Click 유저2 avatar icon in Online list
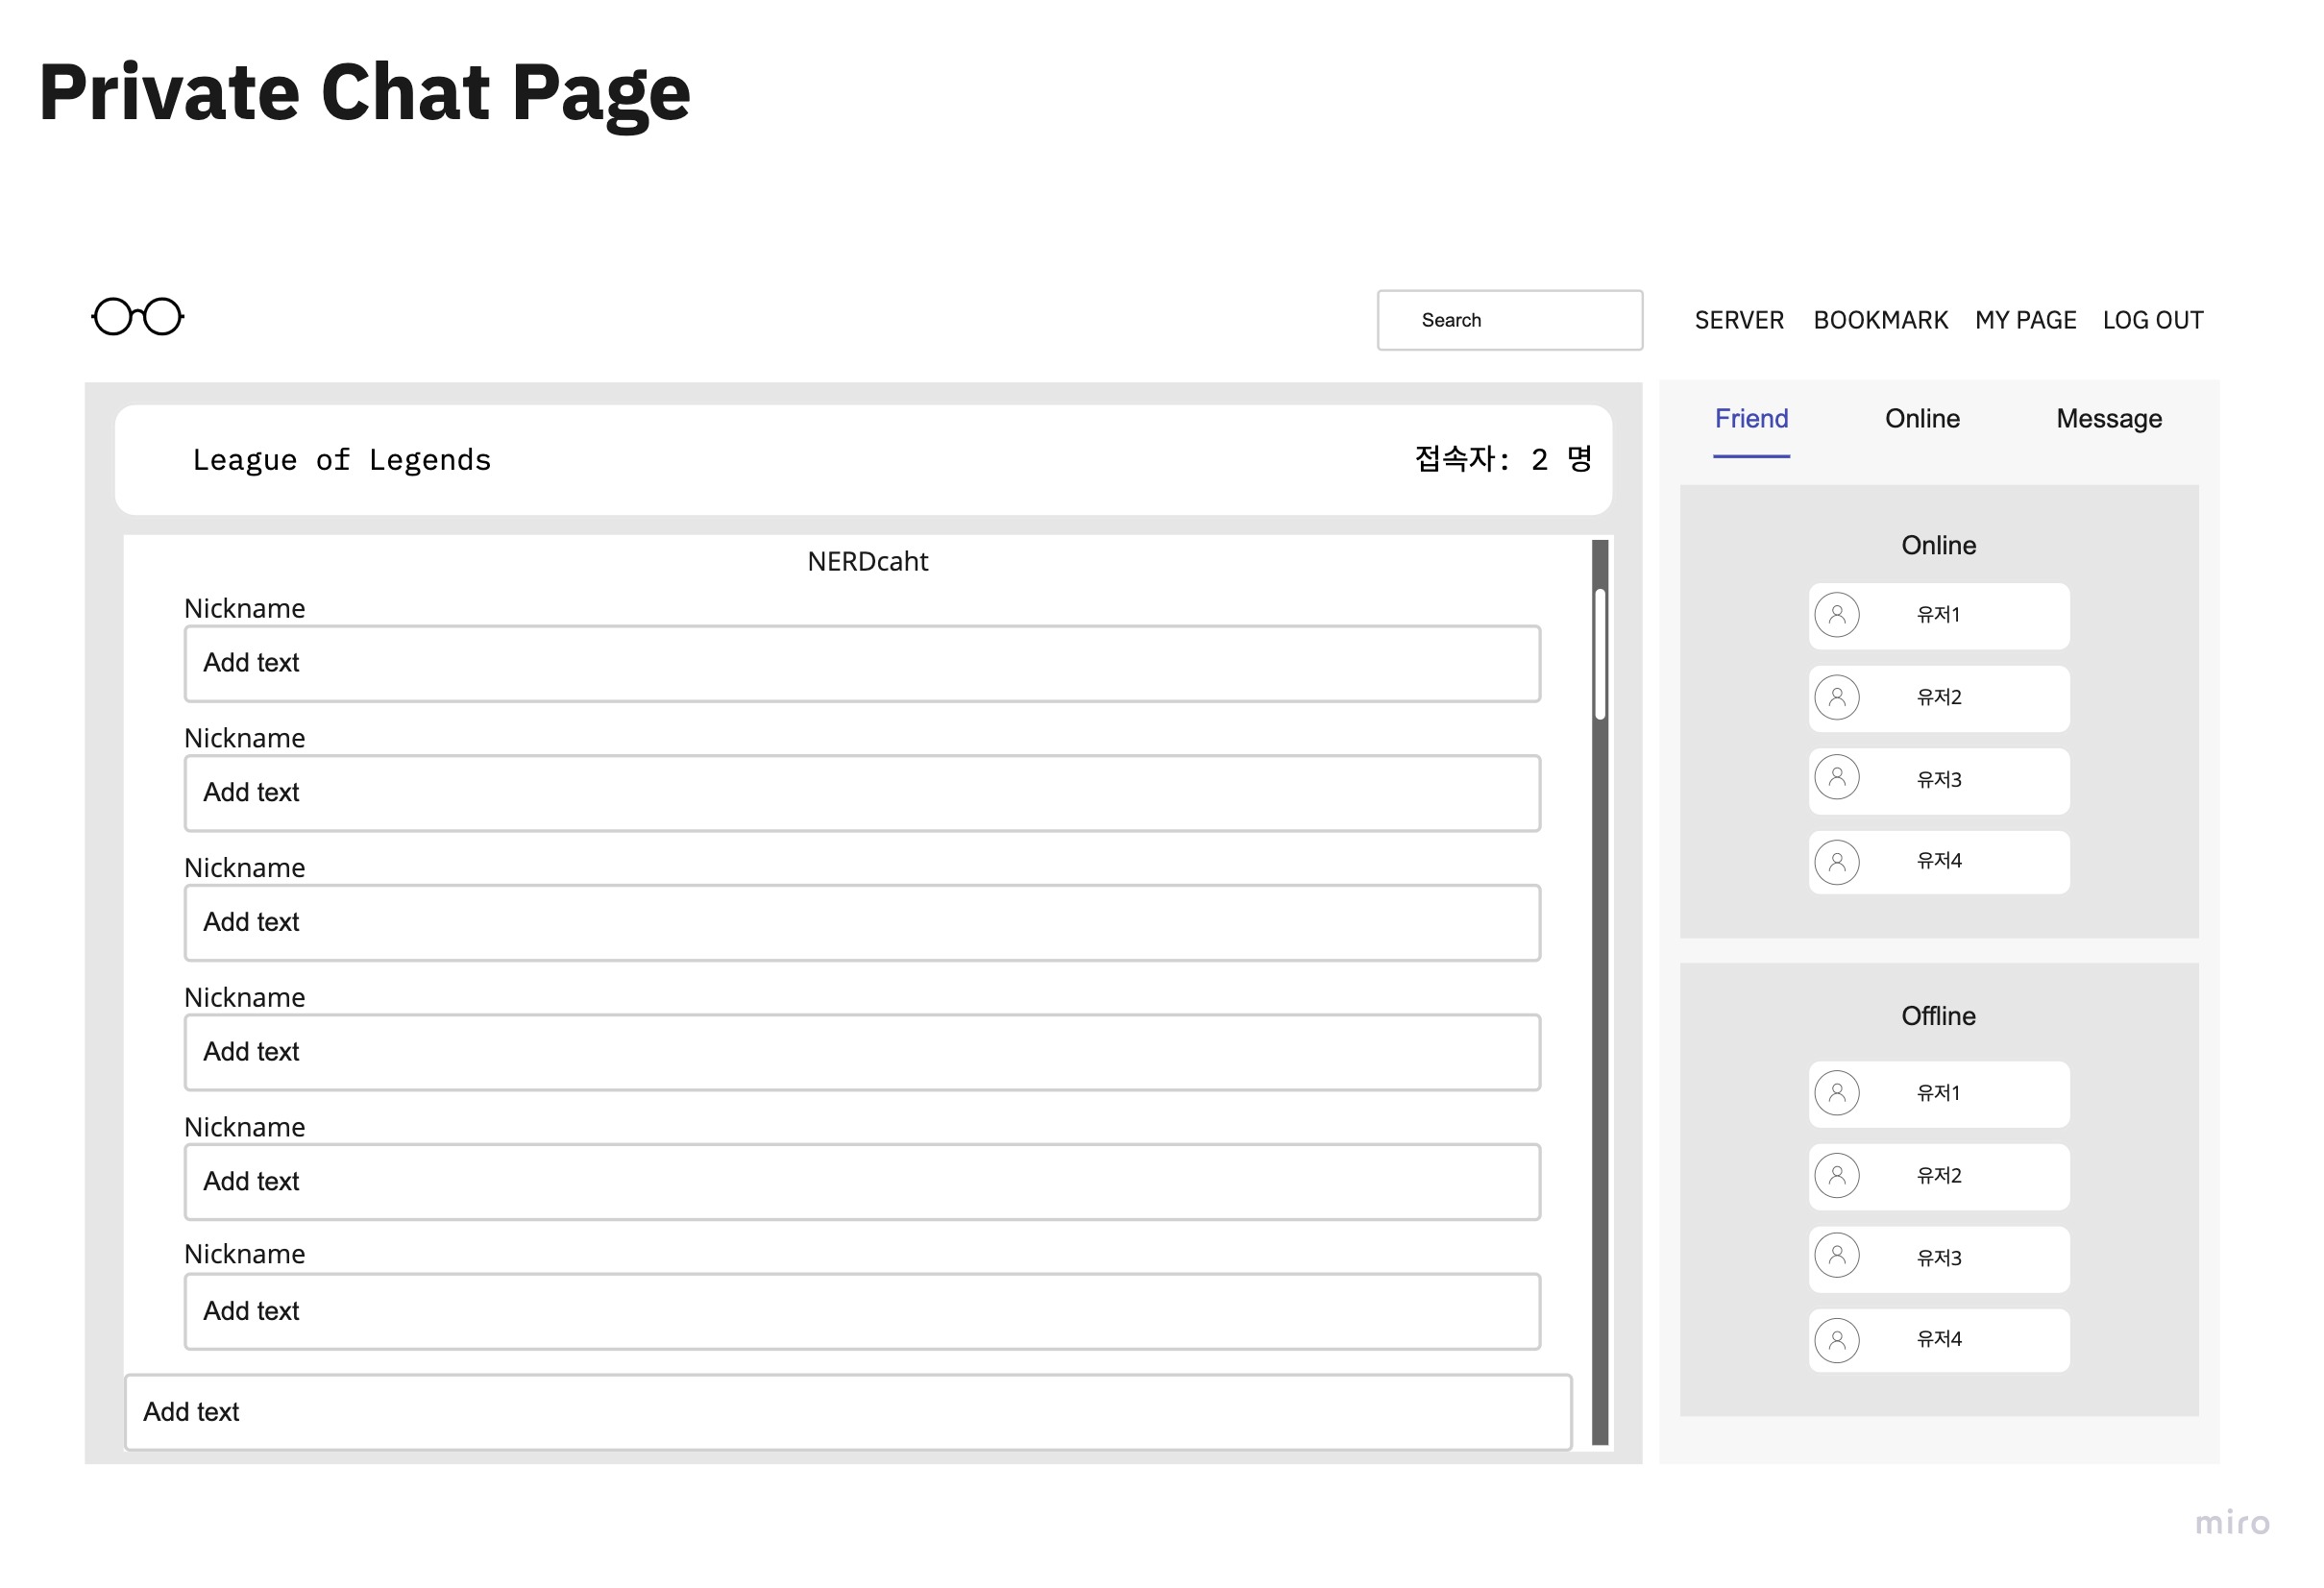The width and height of the screenshot is (2324, 1588). click(1836, 697)
